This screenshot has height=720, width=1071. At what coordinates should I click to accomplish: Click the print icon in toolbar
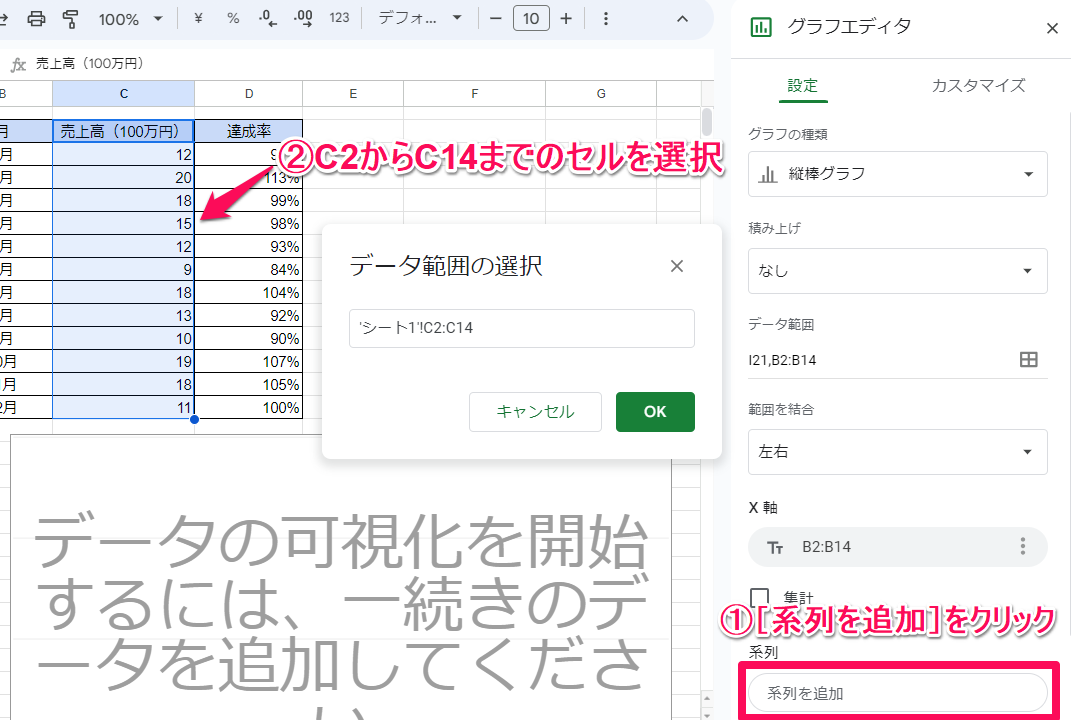(36, 18)
